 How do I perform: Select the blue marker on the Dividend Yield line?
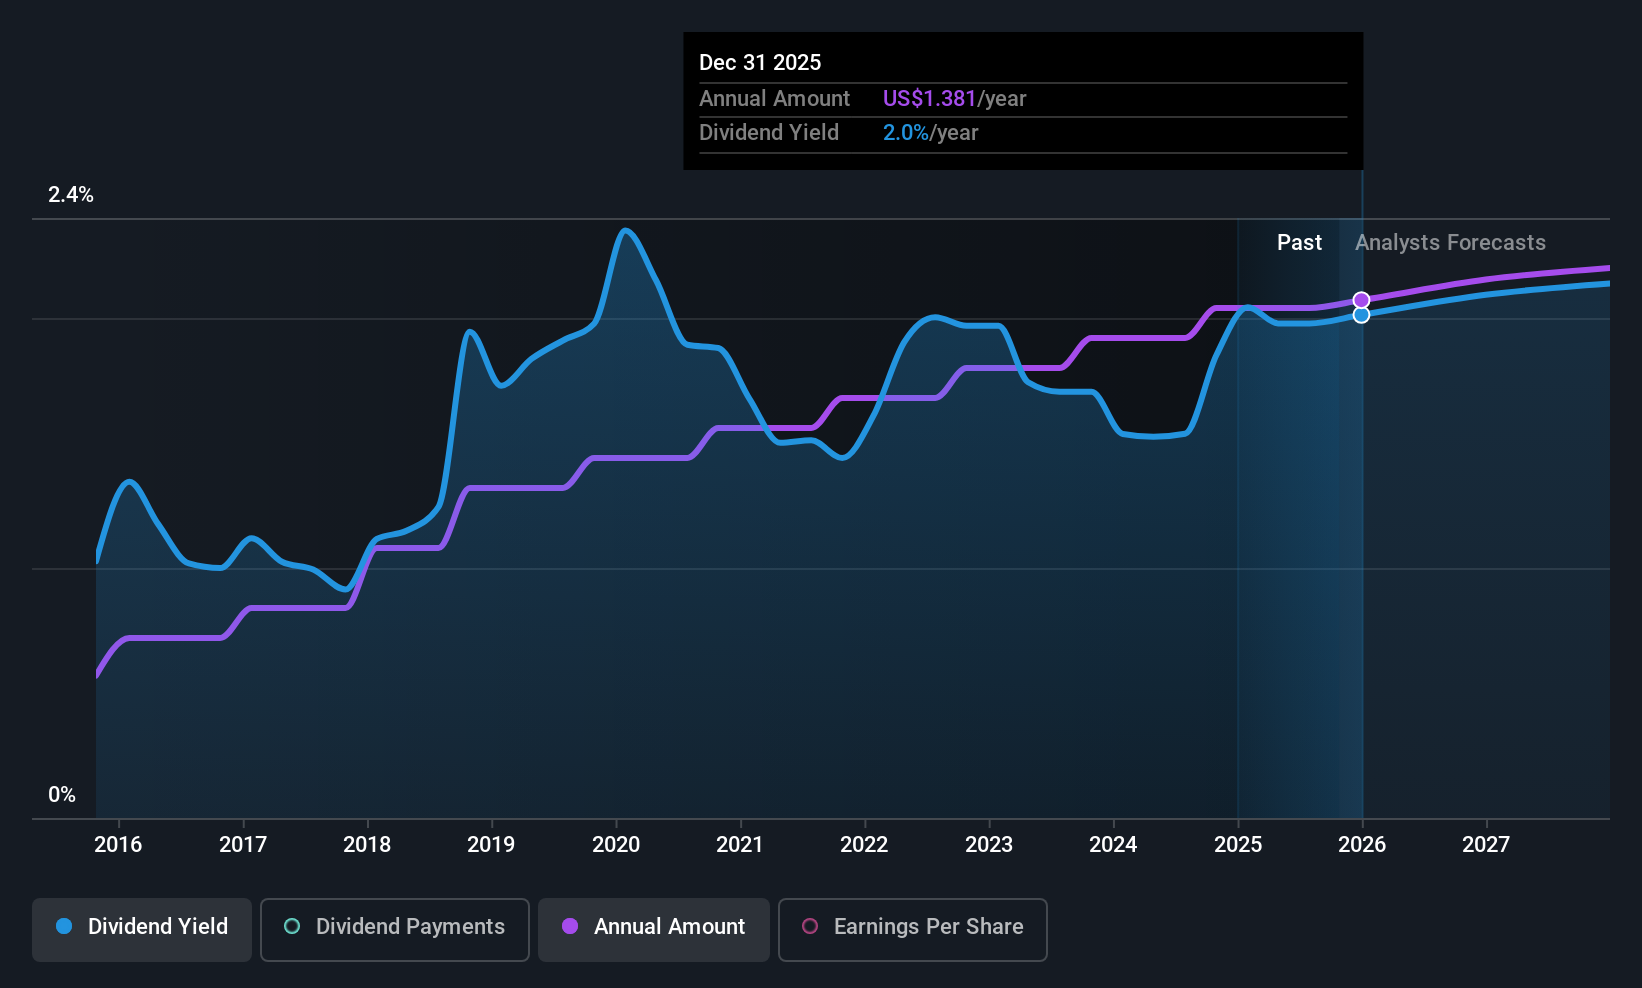click(1361, 313)
